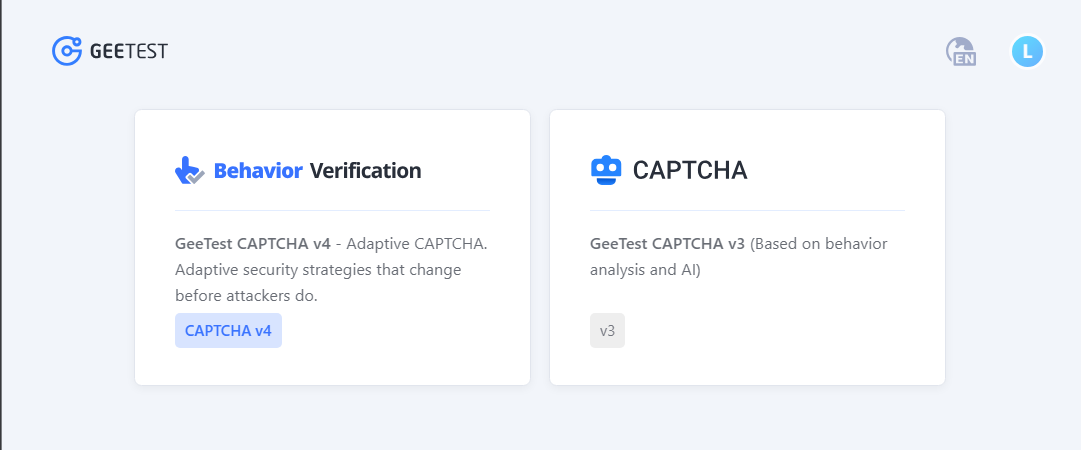Click the GEETEST wordmark text
Screen dimensions: 1081x450
click(129, 51)
